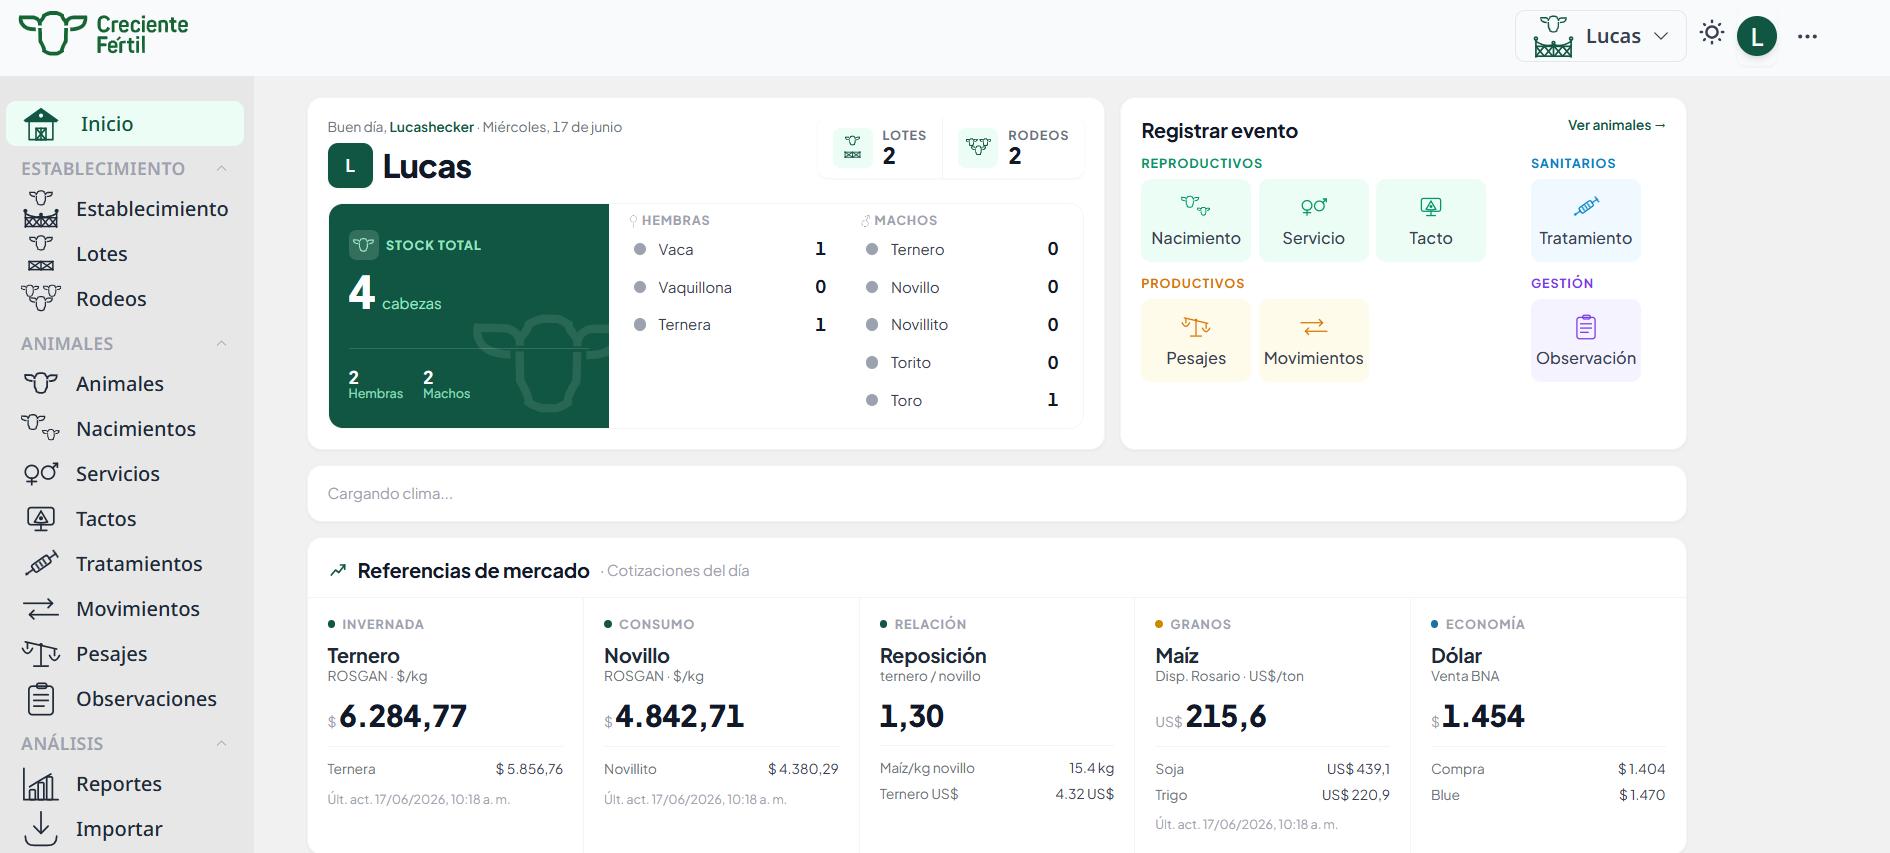Open Rodeos in the sidebar
Screen dimensions: 1890x853
pyautogui.click(x=125, y=299)
